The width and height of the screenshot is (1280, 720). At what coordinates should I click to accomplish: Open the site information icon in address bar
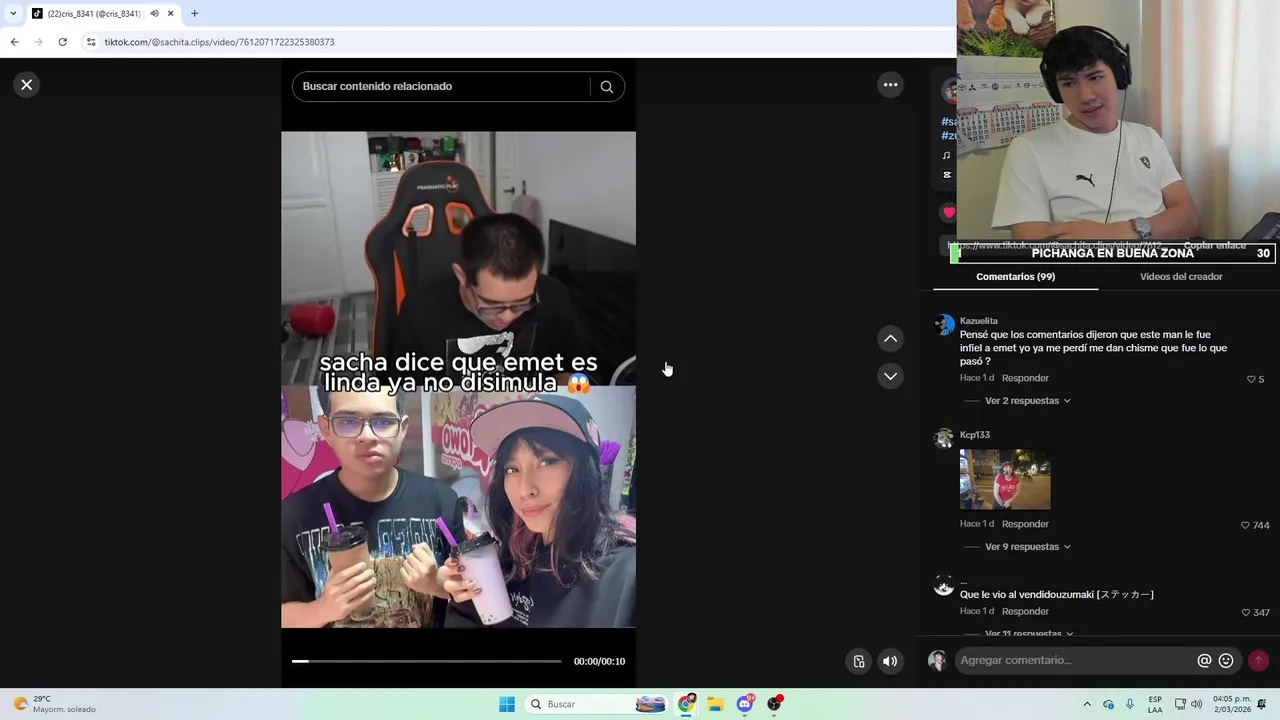tap(91, 42)
